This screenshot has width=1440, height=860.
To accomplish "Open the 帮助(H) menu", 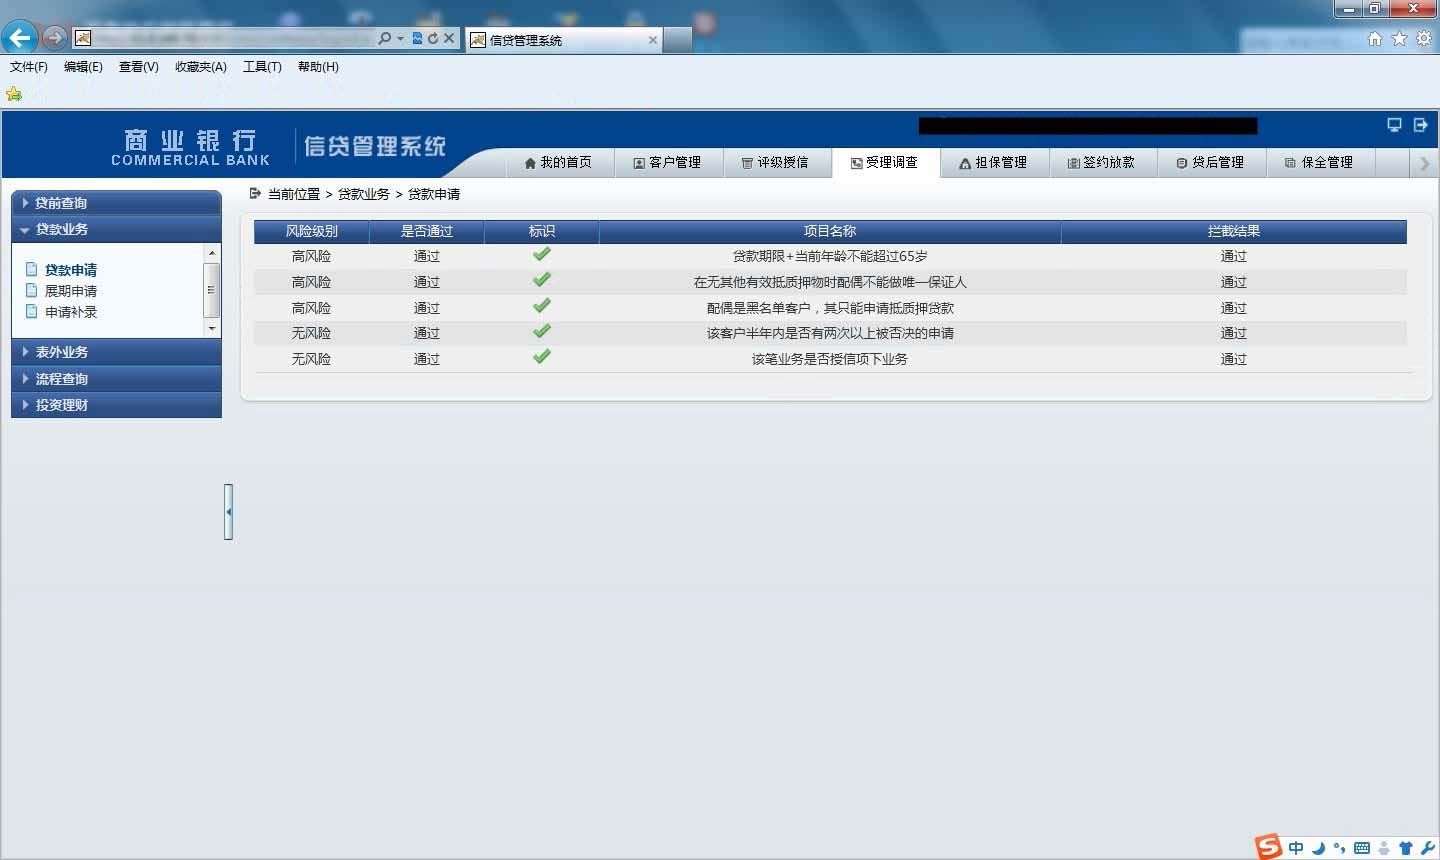I will coord(318,67).
